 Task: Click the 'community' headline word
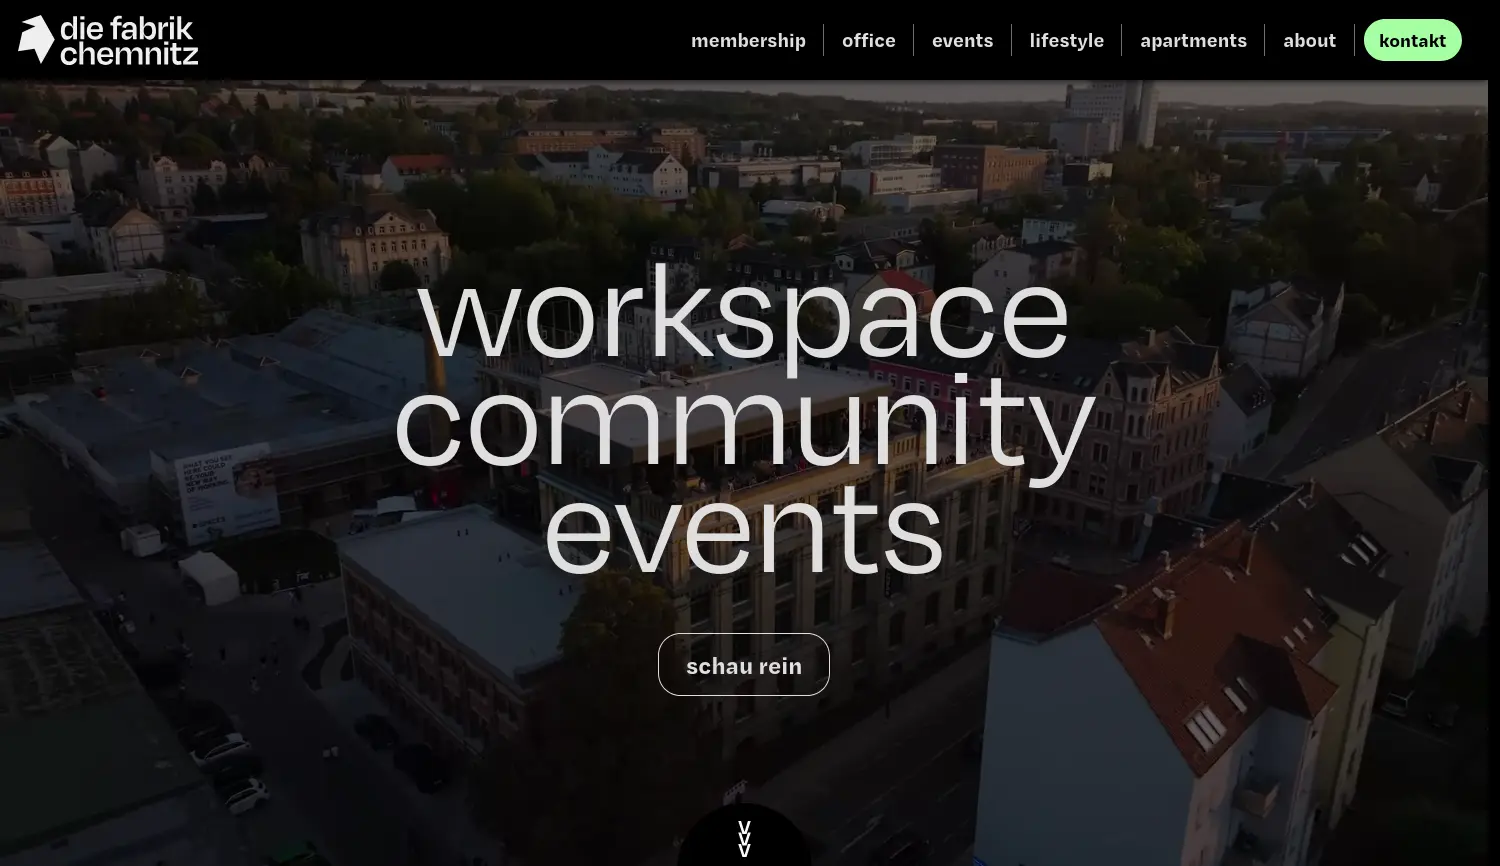tap(744, 422)
